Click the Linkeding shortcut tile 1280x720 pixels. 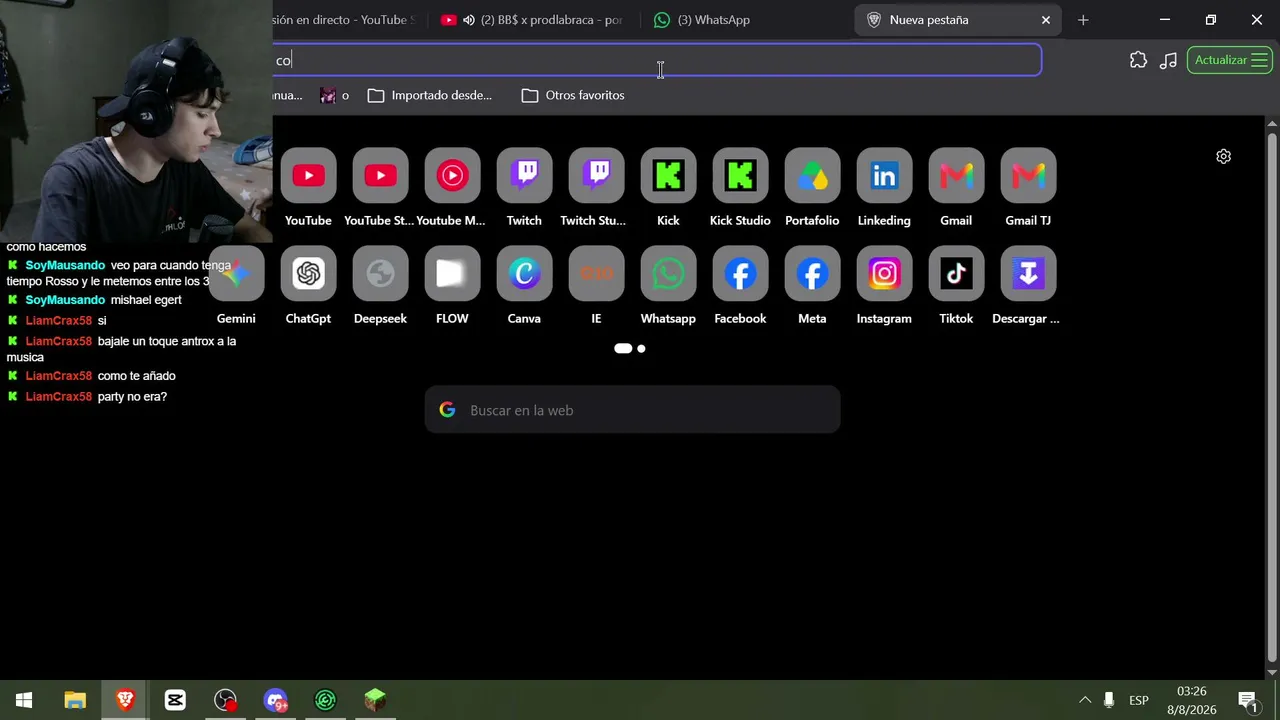[884, 176]
